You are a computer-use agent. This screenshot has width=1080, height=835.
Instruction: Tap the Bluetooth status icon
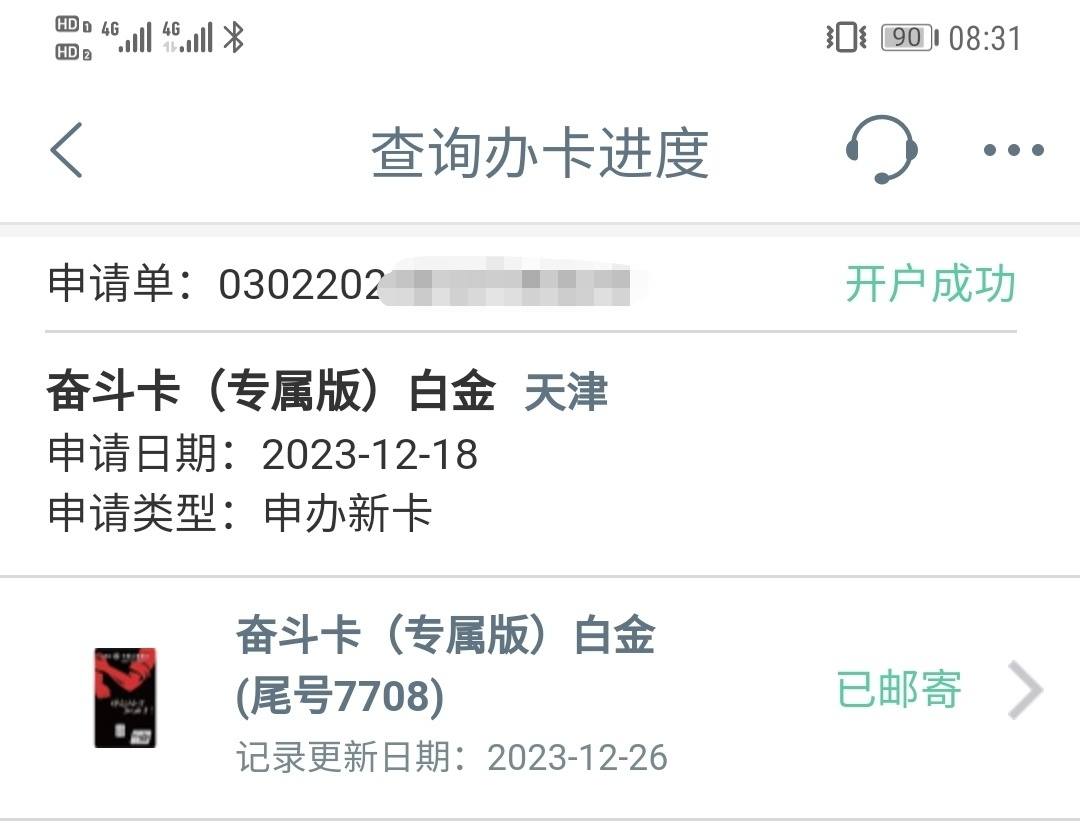(234, 37)
